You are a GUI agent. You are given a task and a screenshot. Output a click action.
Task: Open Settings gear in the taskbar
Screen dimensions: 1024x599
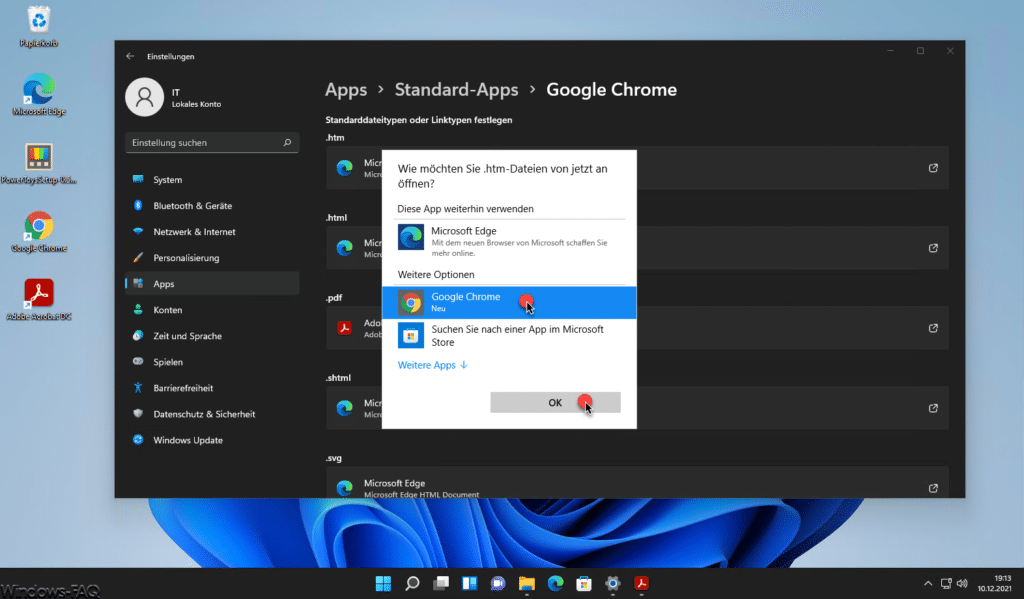pyautogui.click(x=613, y=583)
